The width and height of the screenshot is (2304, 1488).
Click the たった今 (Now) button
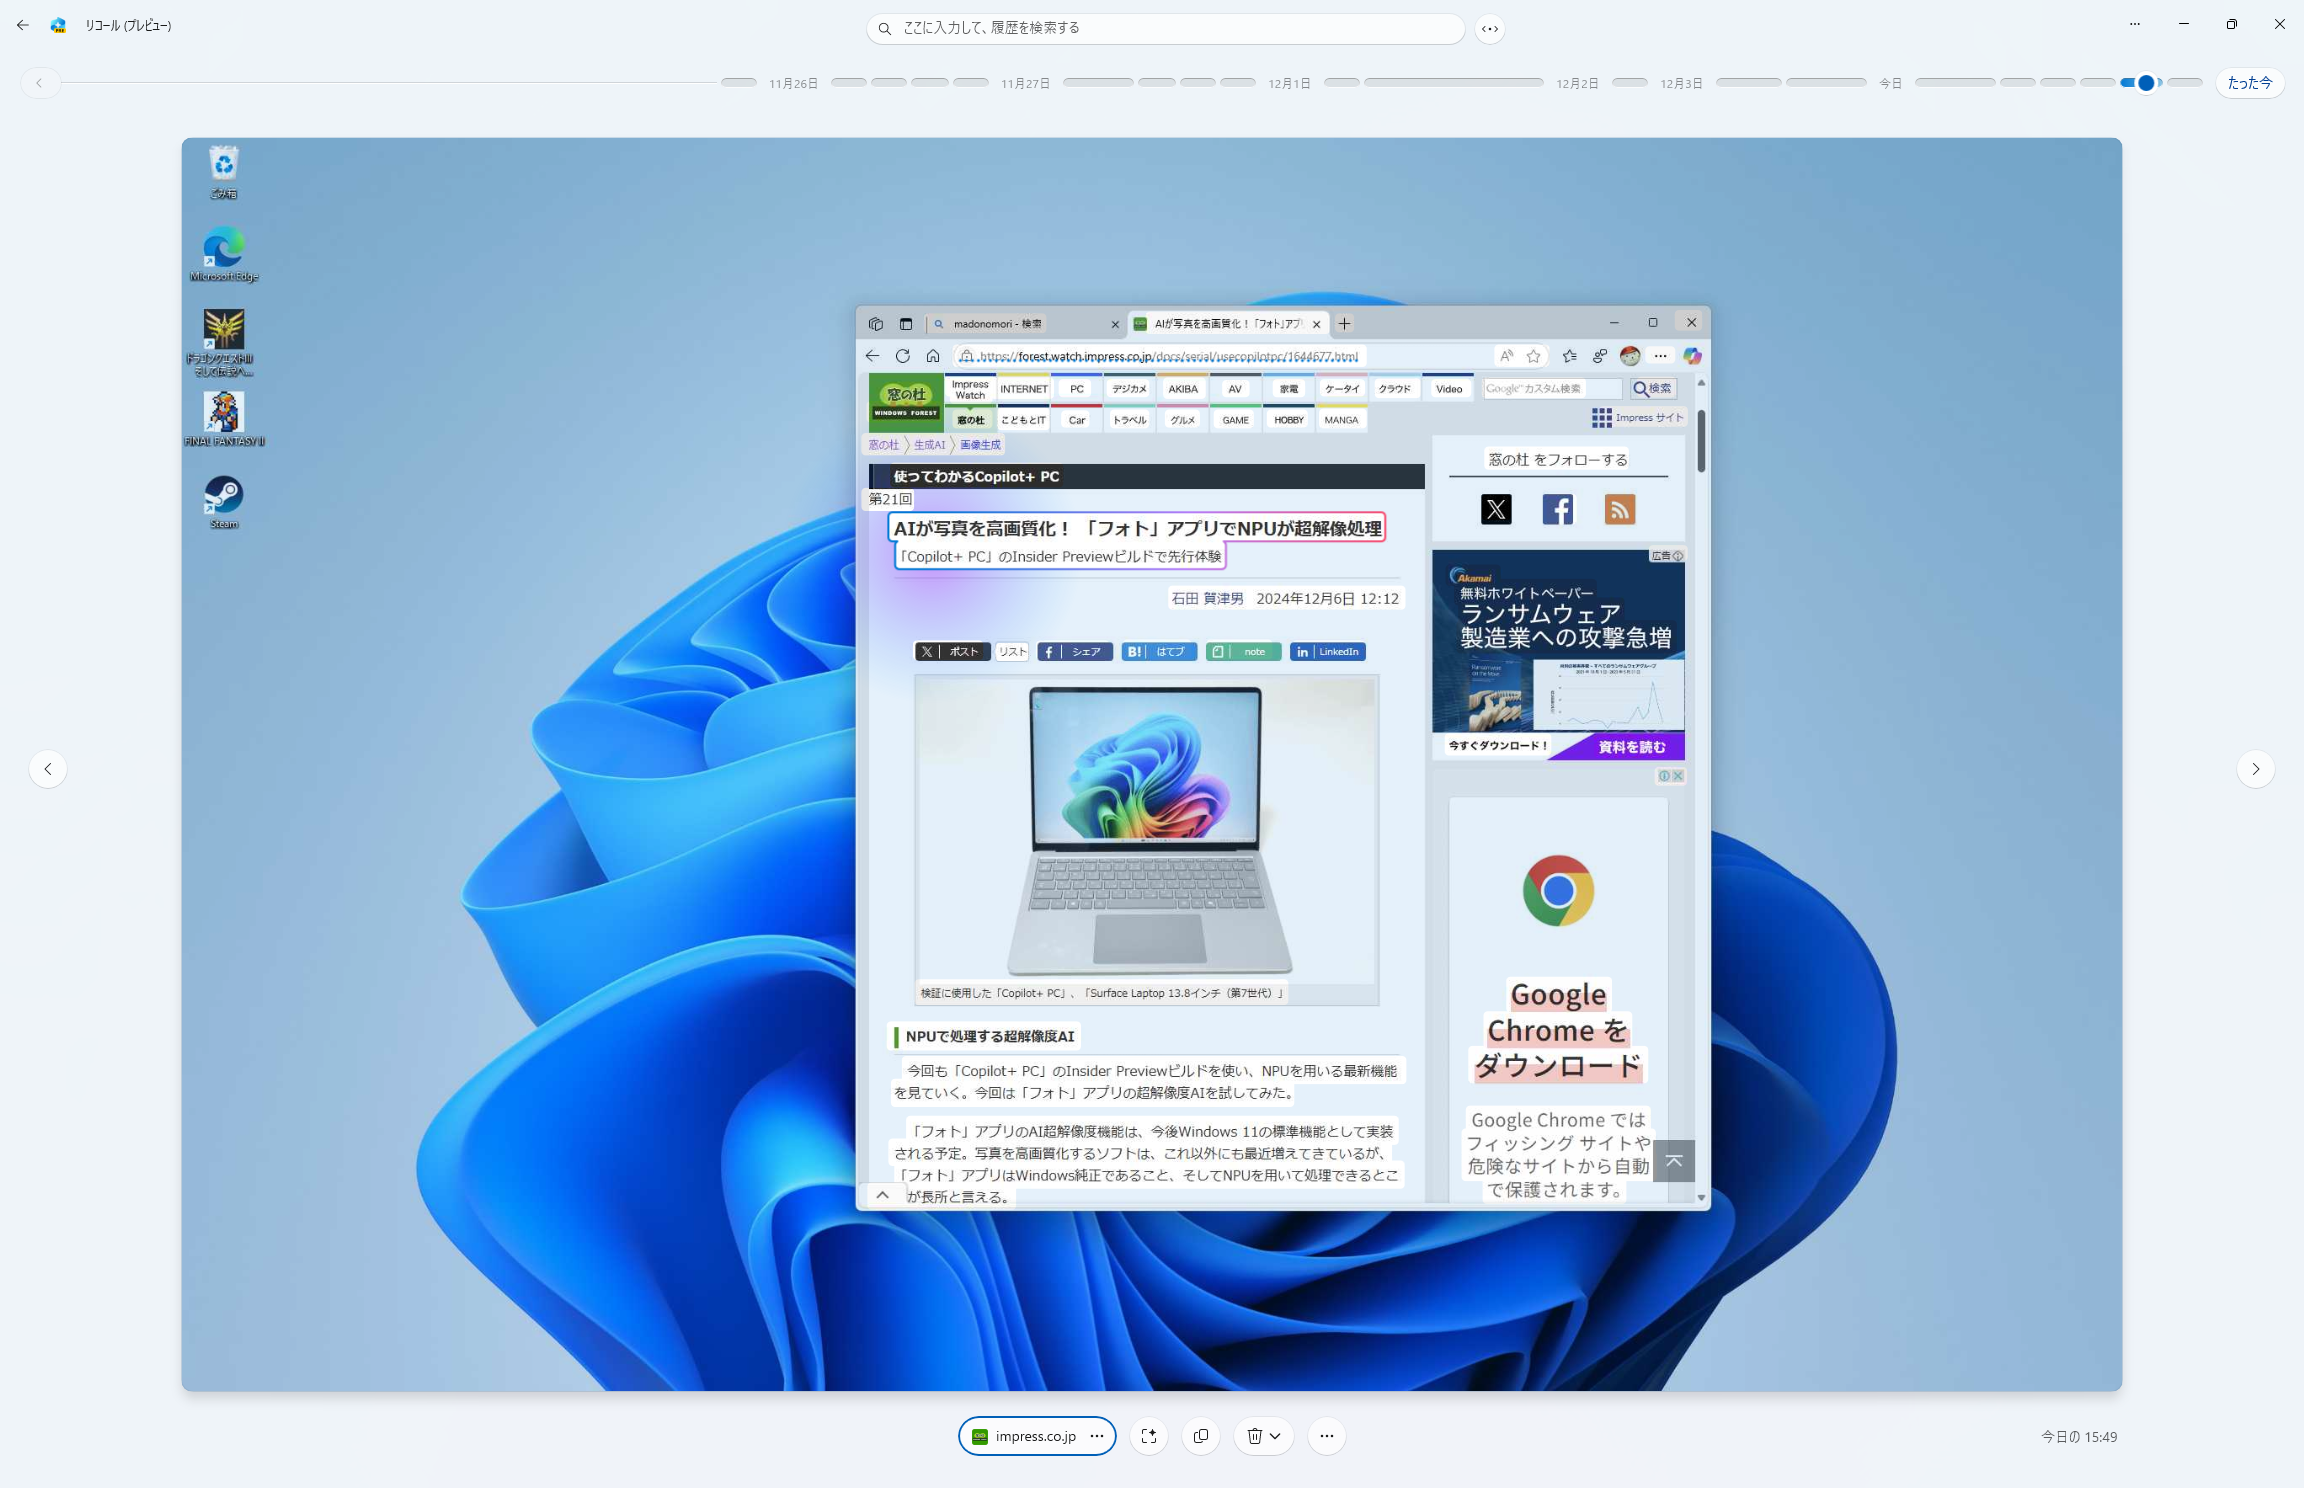[2249, 83]
